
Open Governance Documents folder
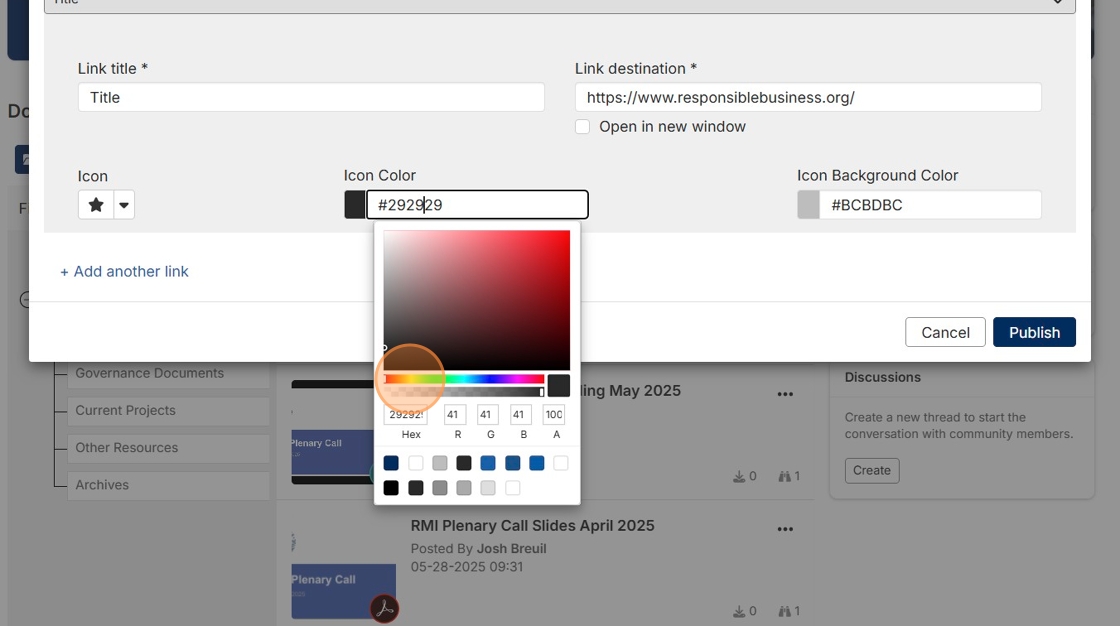[x=169, y=373]
